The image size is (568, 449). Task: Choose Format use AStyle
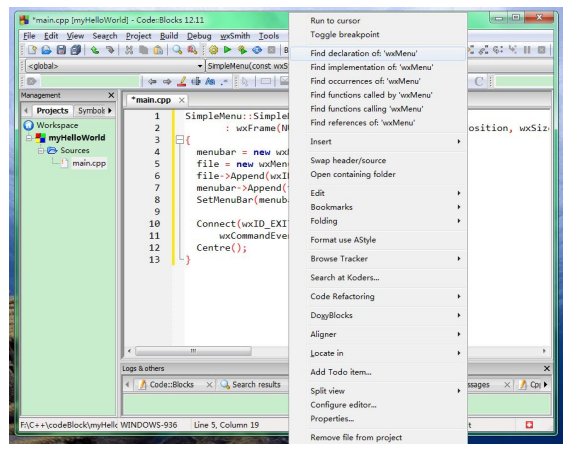[378, 240]
